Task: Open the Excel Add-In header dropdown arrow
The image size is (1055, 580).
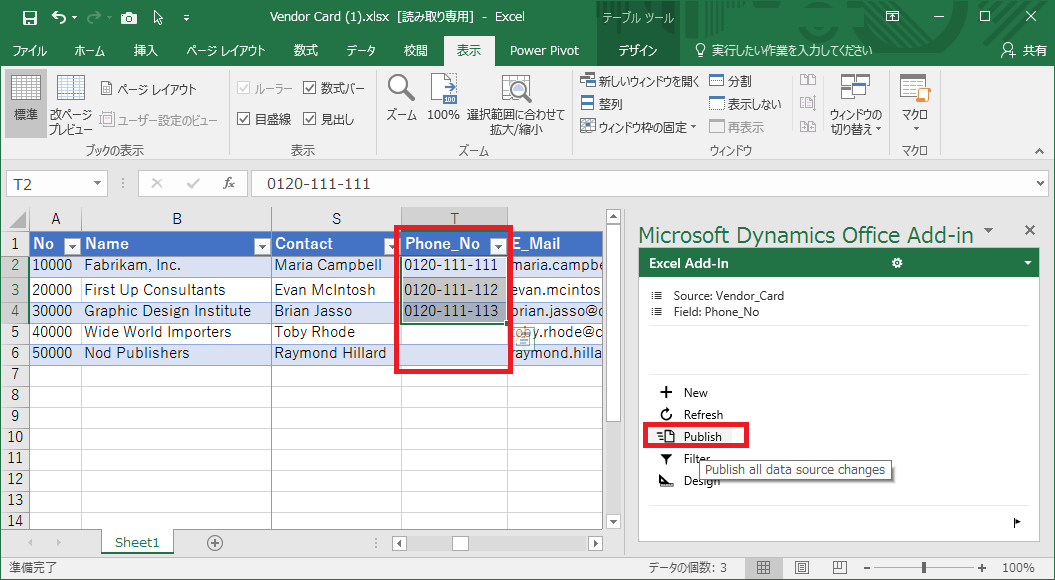Action: [1027, 263]
